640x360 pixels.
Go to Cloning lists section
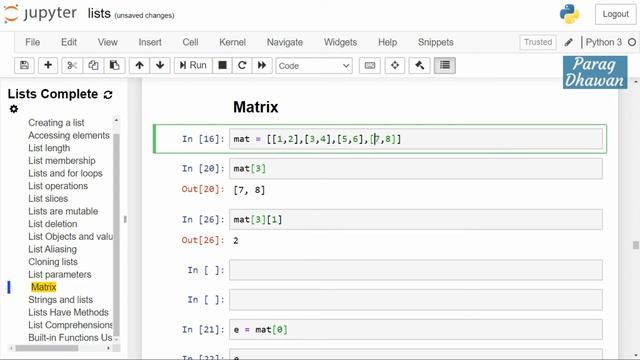tap(53, 262)
